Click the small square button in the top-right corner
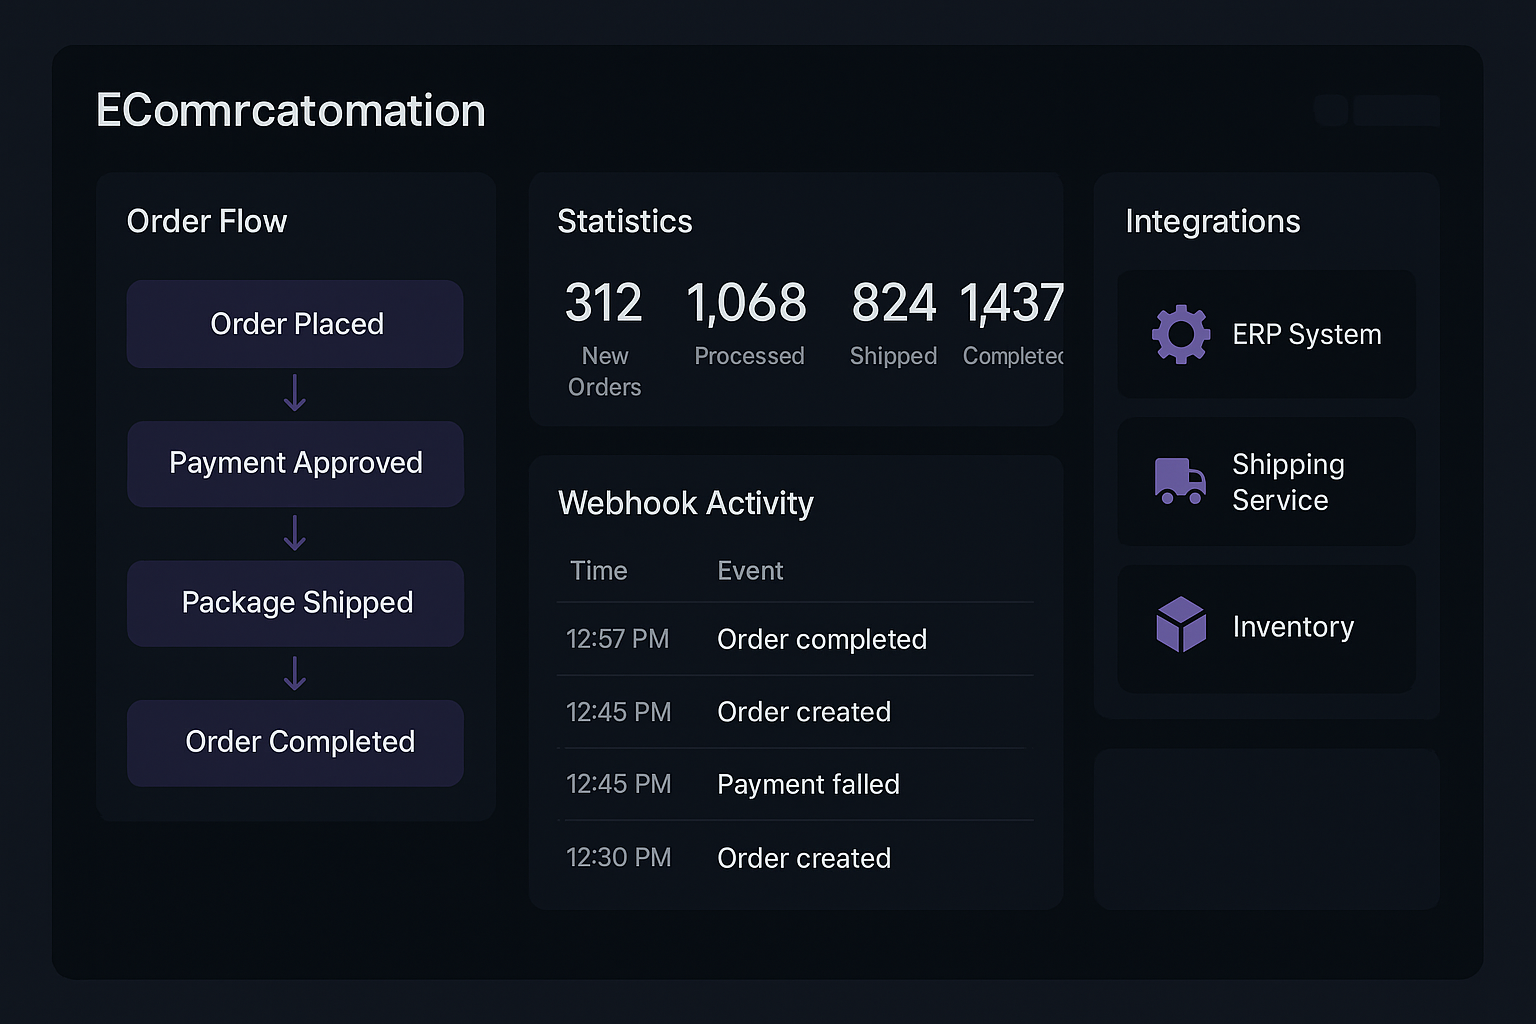 1330,111
